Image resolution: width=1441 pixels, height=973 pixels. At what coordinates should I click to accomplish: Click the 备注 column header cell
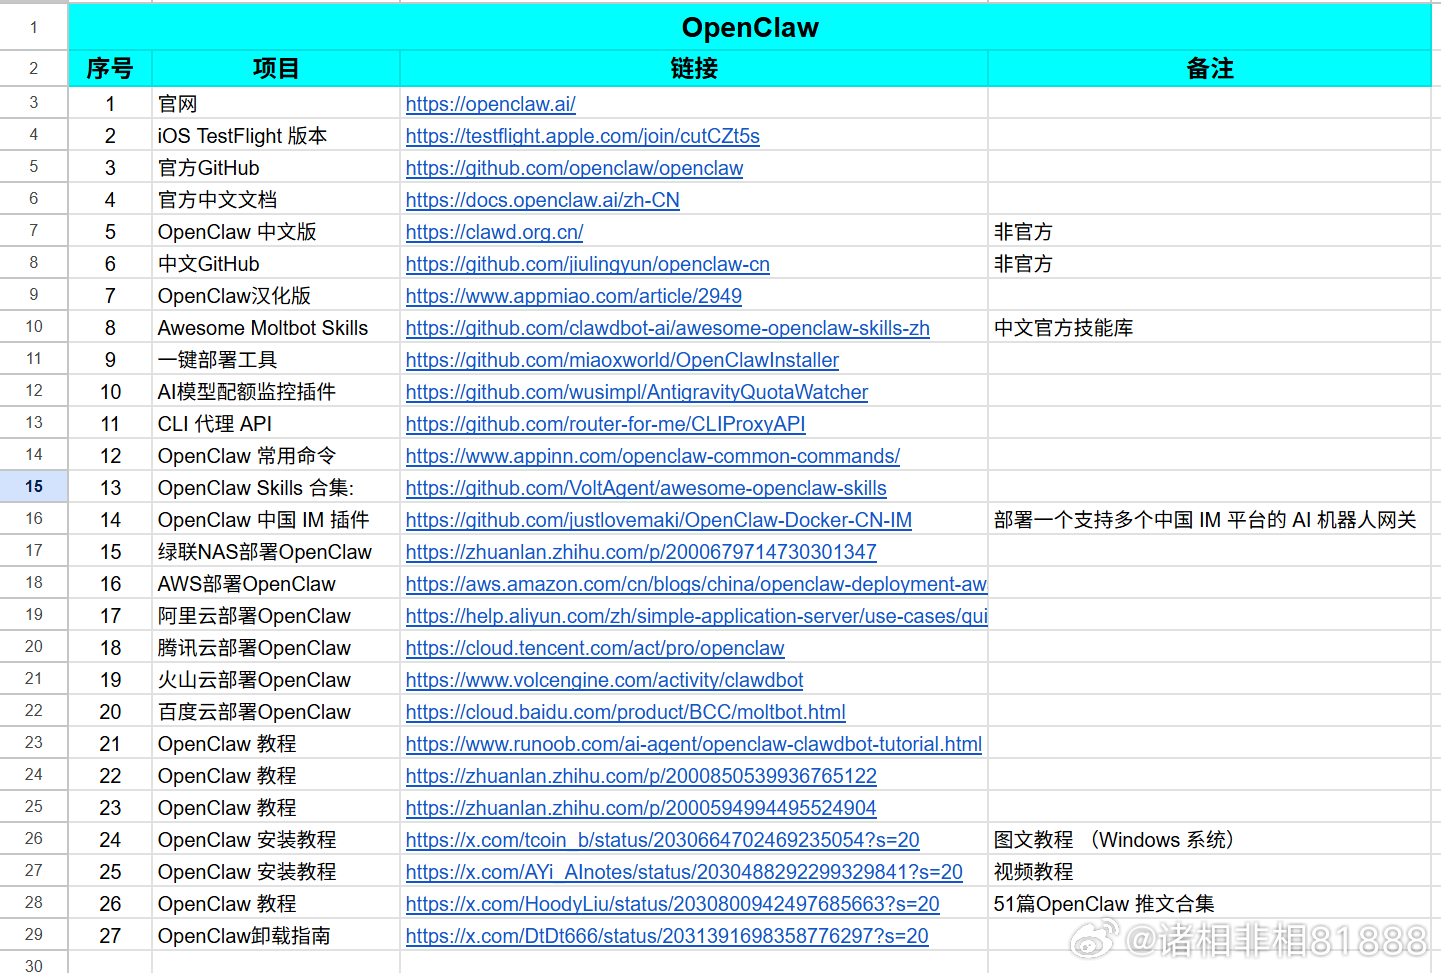tap(1210, 68)
